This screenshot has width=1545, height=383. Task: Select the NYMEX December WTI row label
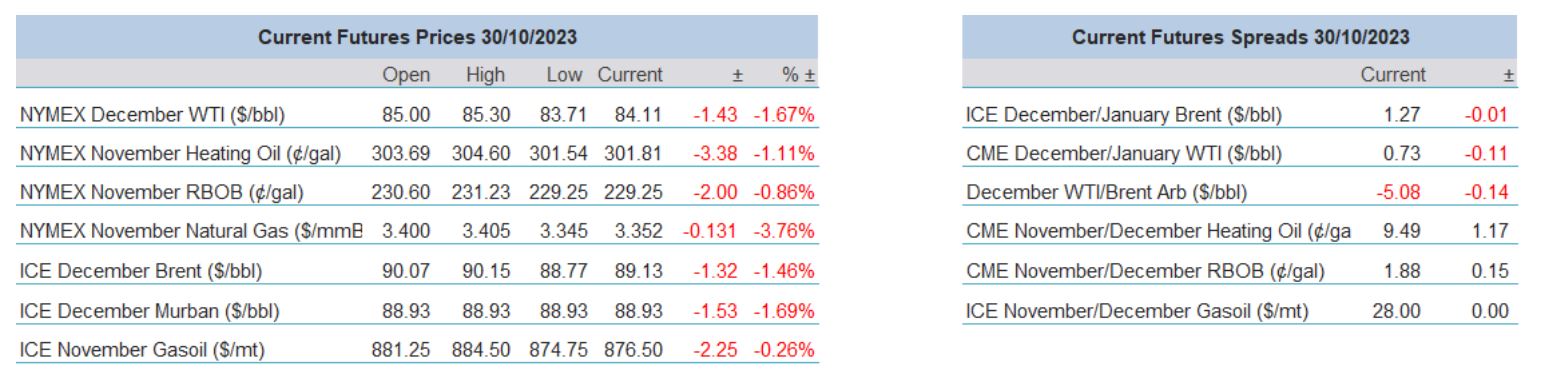coord(153,115)
